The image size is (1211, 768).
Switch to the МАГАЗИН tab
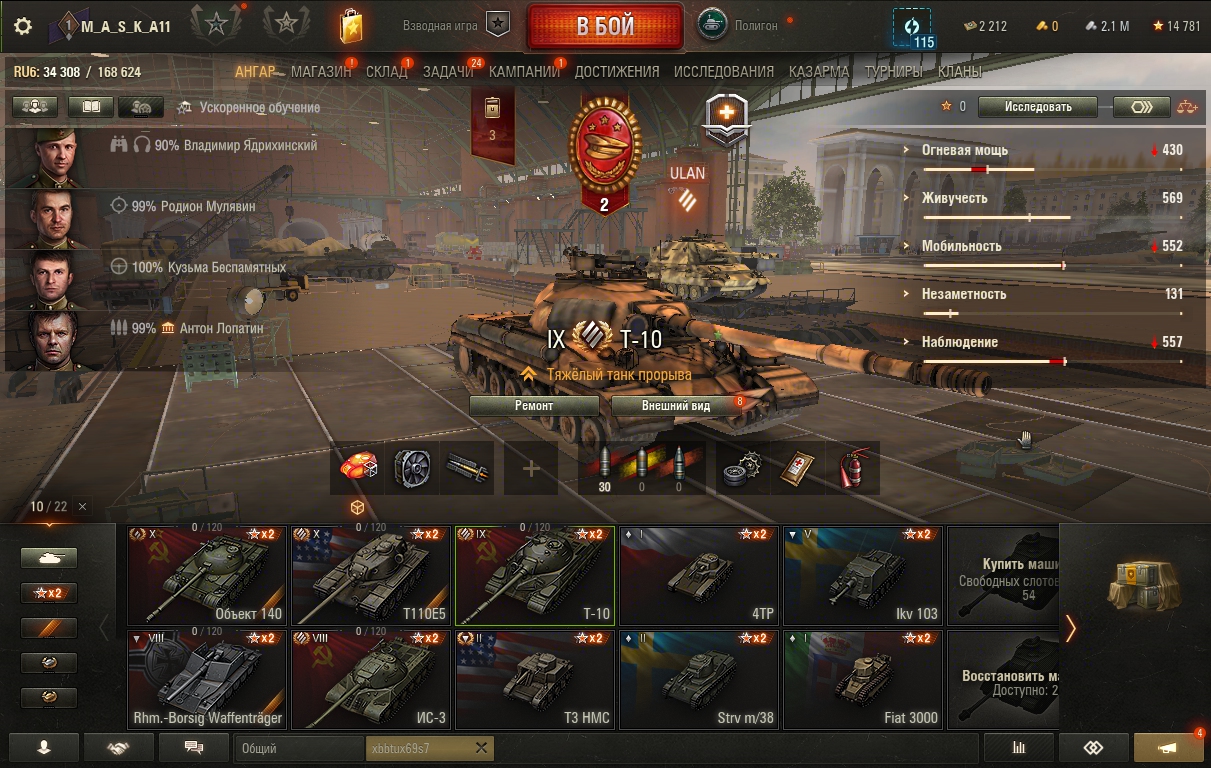[x=320, y=71]
